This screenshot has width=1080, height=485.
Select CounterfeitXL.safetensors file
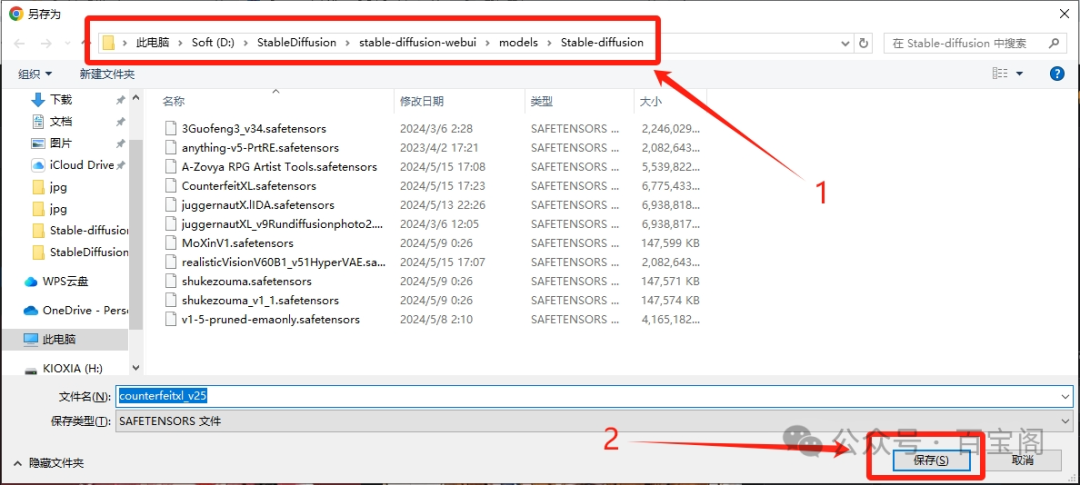[249, 186]
